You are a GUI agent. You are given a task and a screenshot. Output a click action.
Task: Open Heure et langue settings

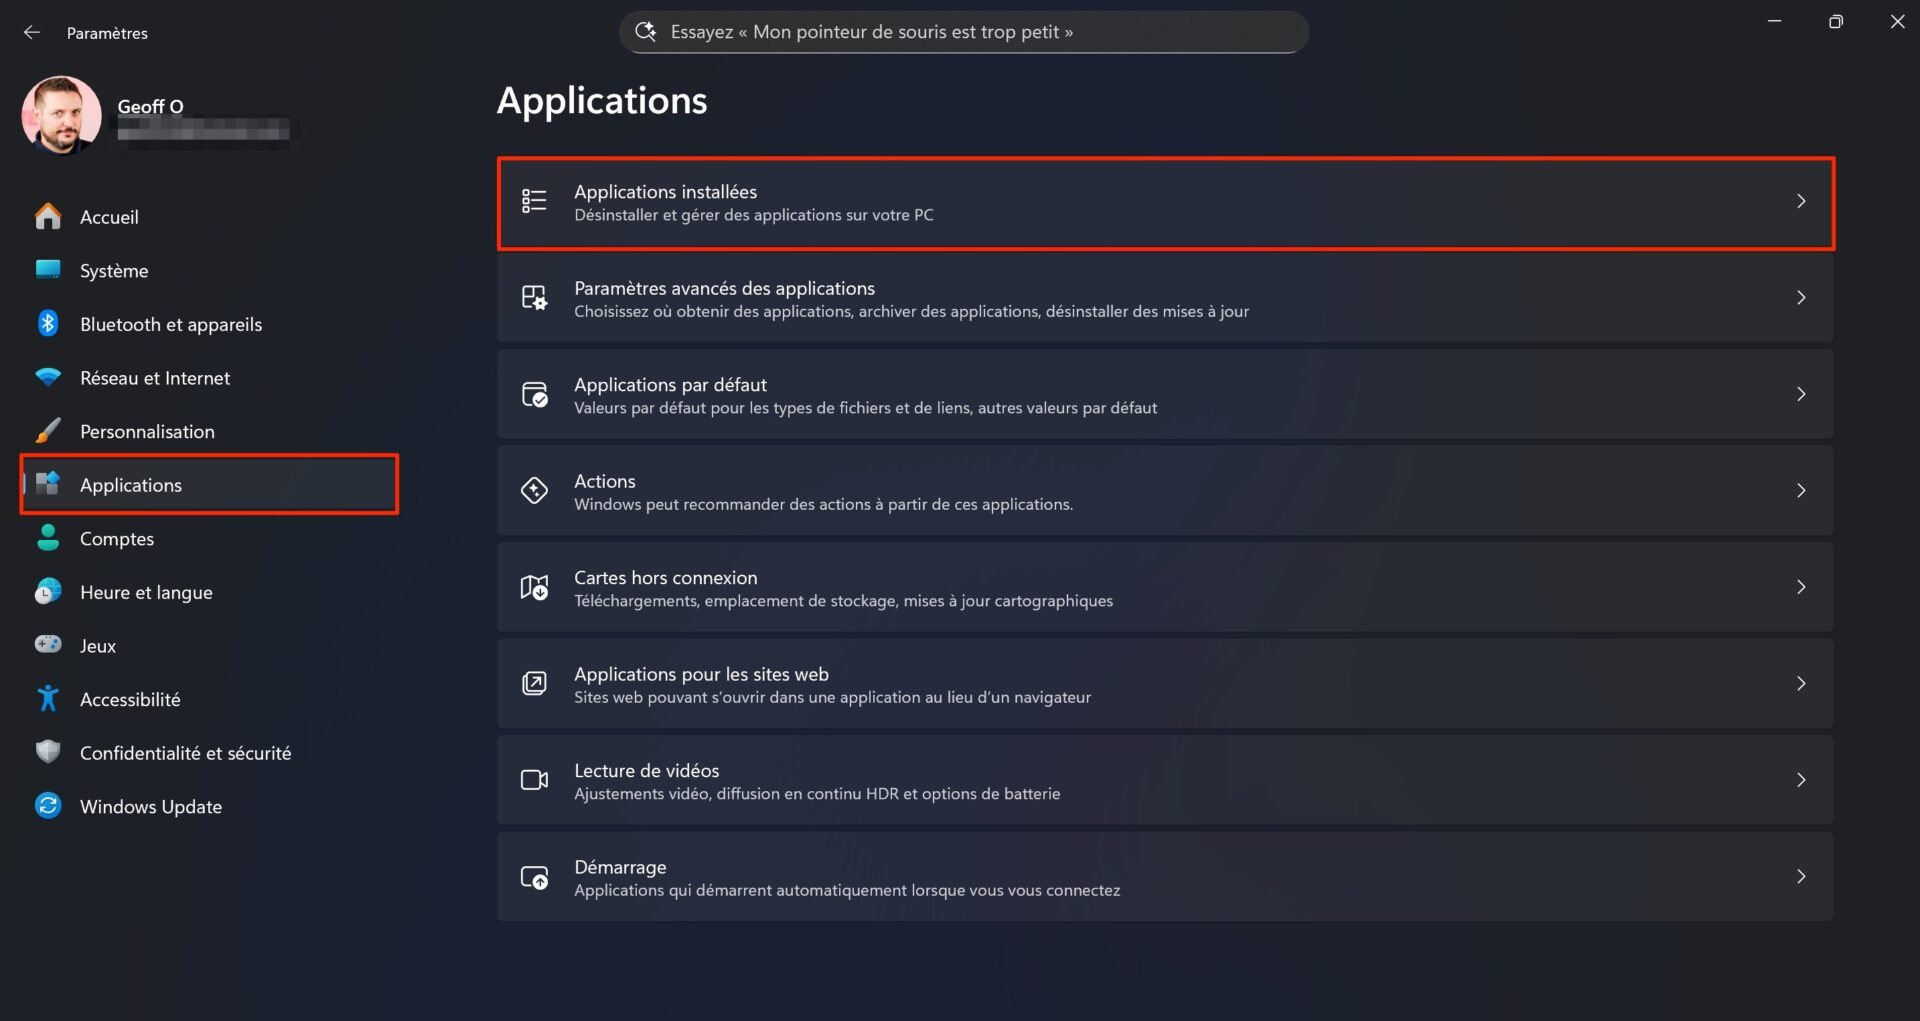[146, 591]
